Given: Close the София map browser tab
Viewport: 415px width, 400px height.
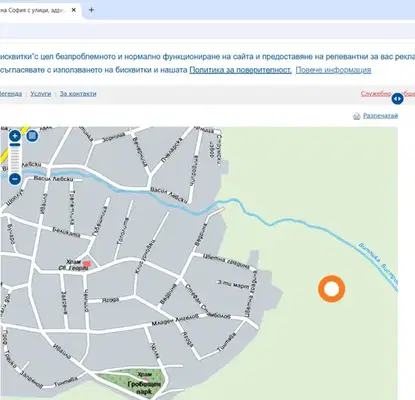Looking at the screenshot, I should click(x=74, y=10).
